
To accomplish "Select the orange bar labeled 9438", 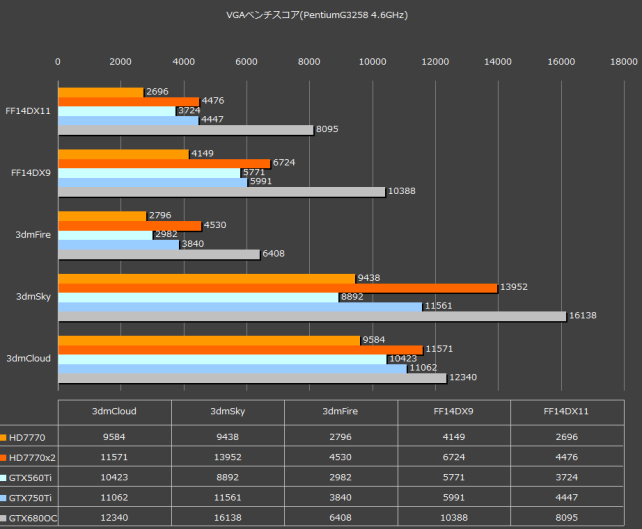I will pos(206,278).
